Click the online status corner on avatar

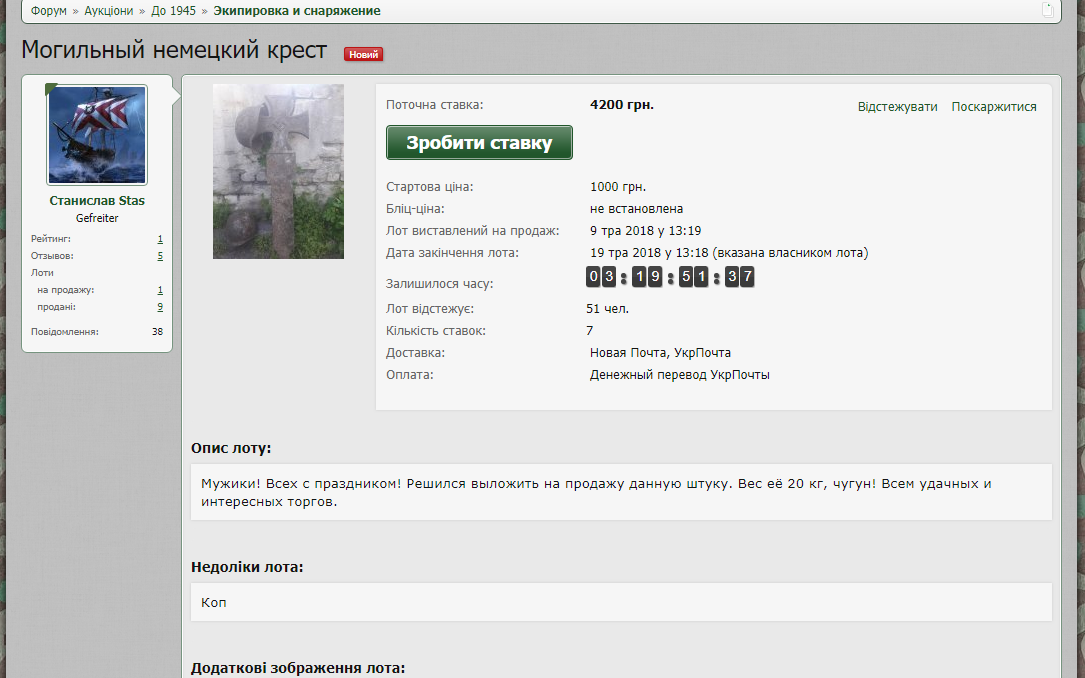tap(52, 89)
